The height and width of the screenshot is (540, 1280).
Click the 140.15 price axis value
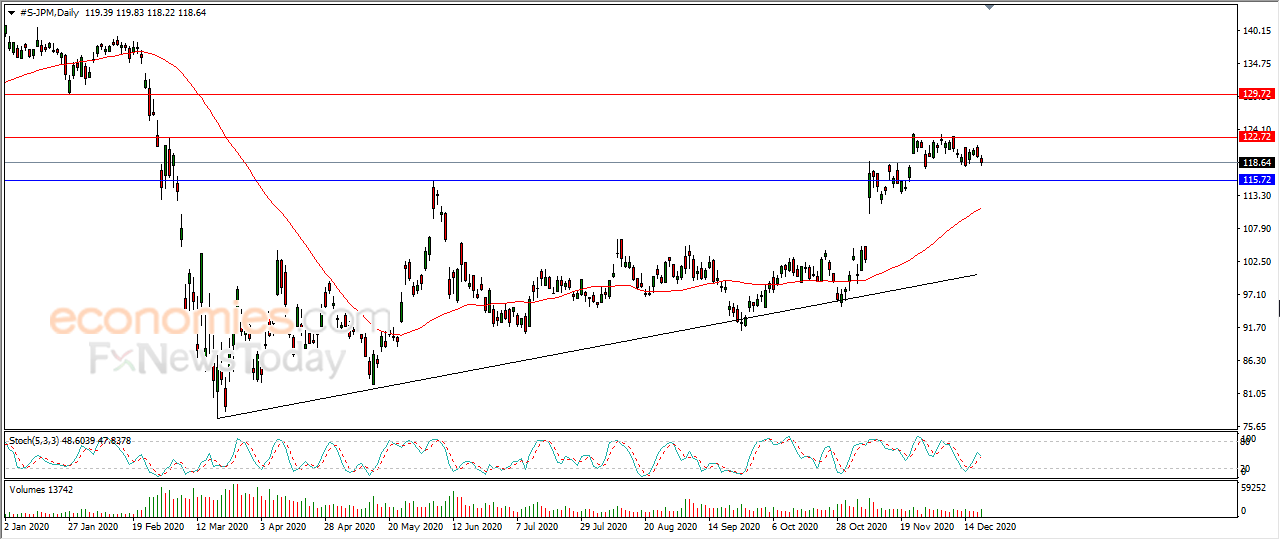pos(1257,32)
